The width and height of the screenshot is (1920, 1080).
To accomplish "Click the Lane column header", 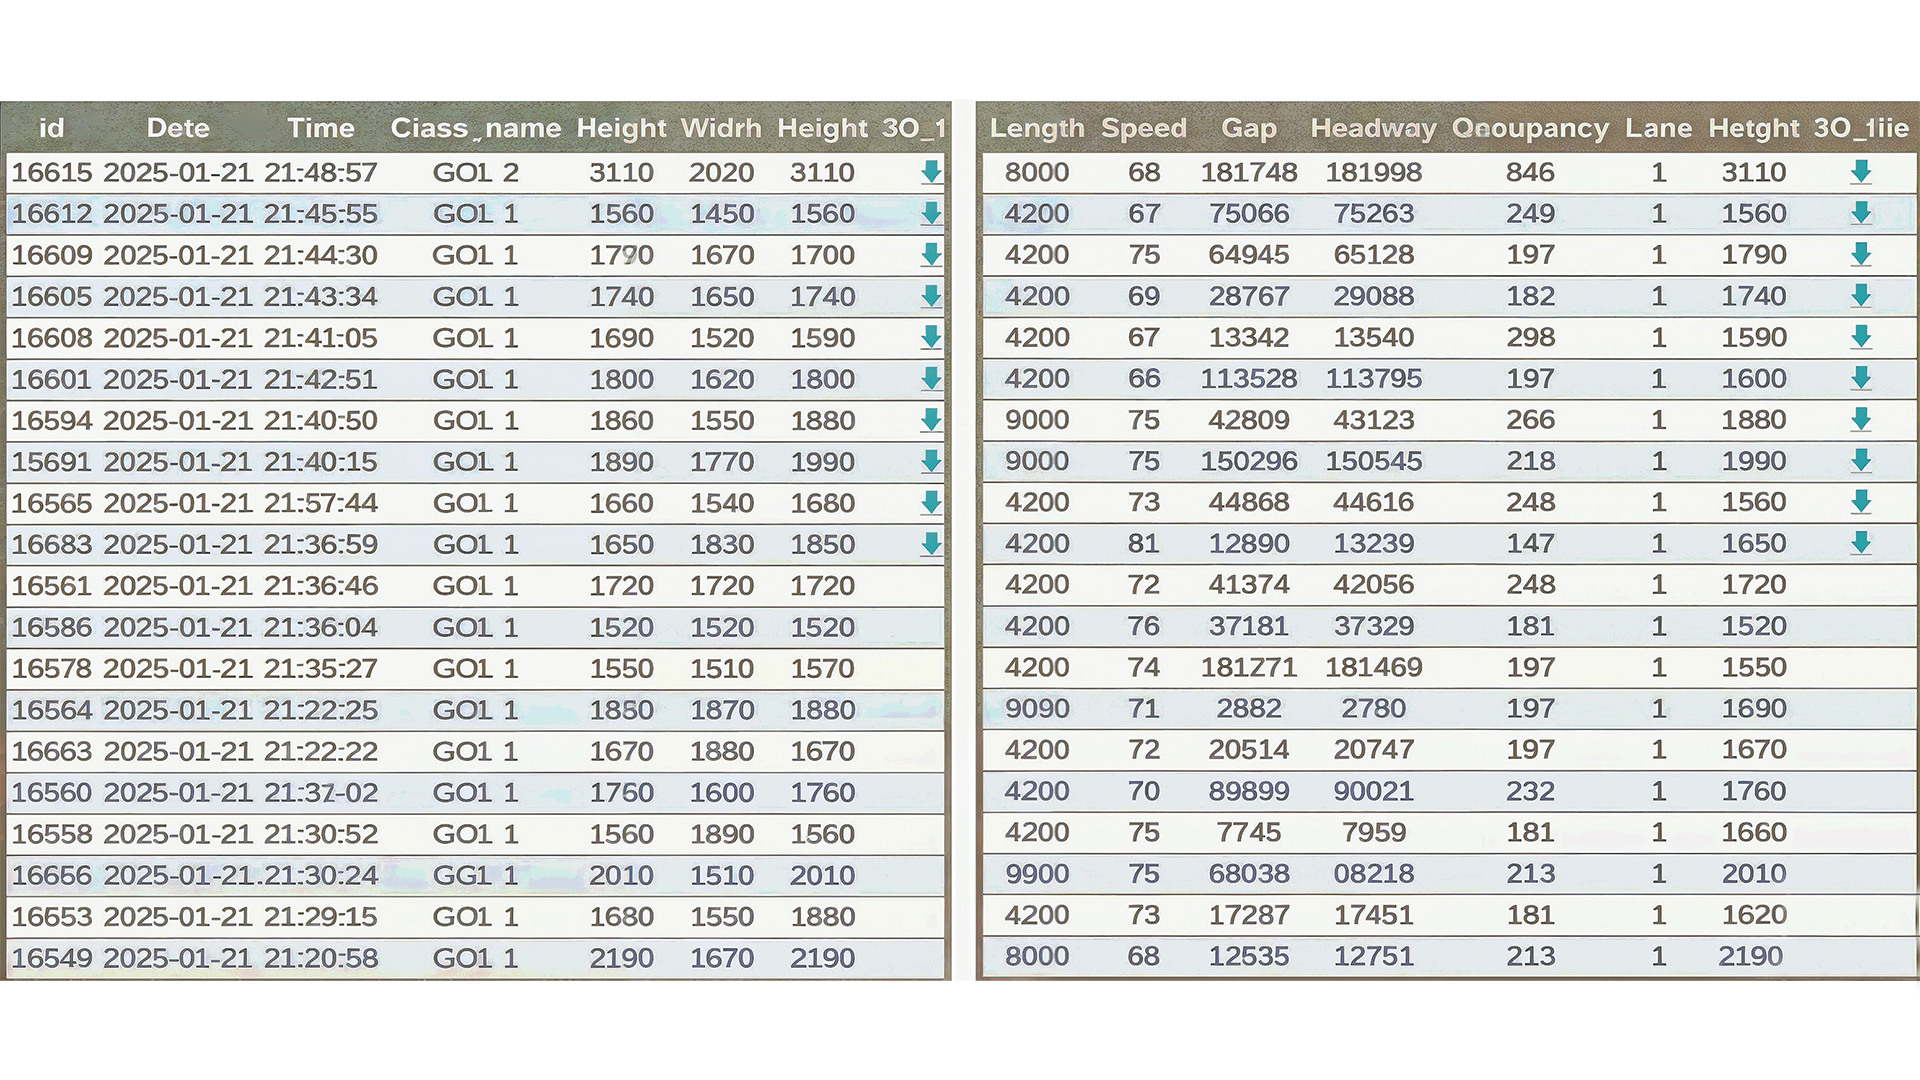I will pos(1658,128).
